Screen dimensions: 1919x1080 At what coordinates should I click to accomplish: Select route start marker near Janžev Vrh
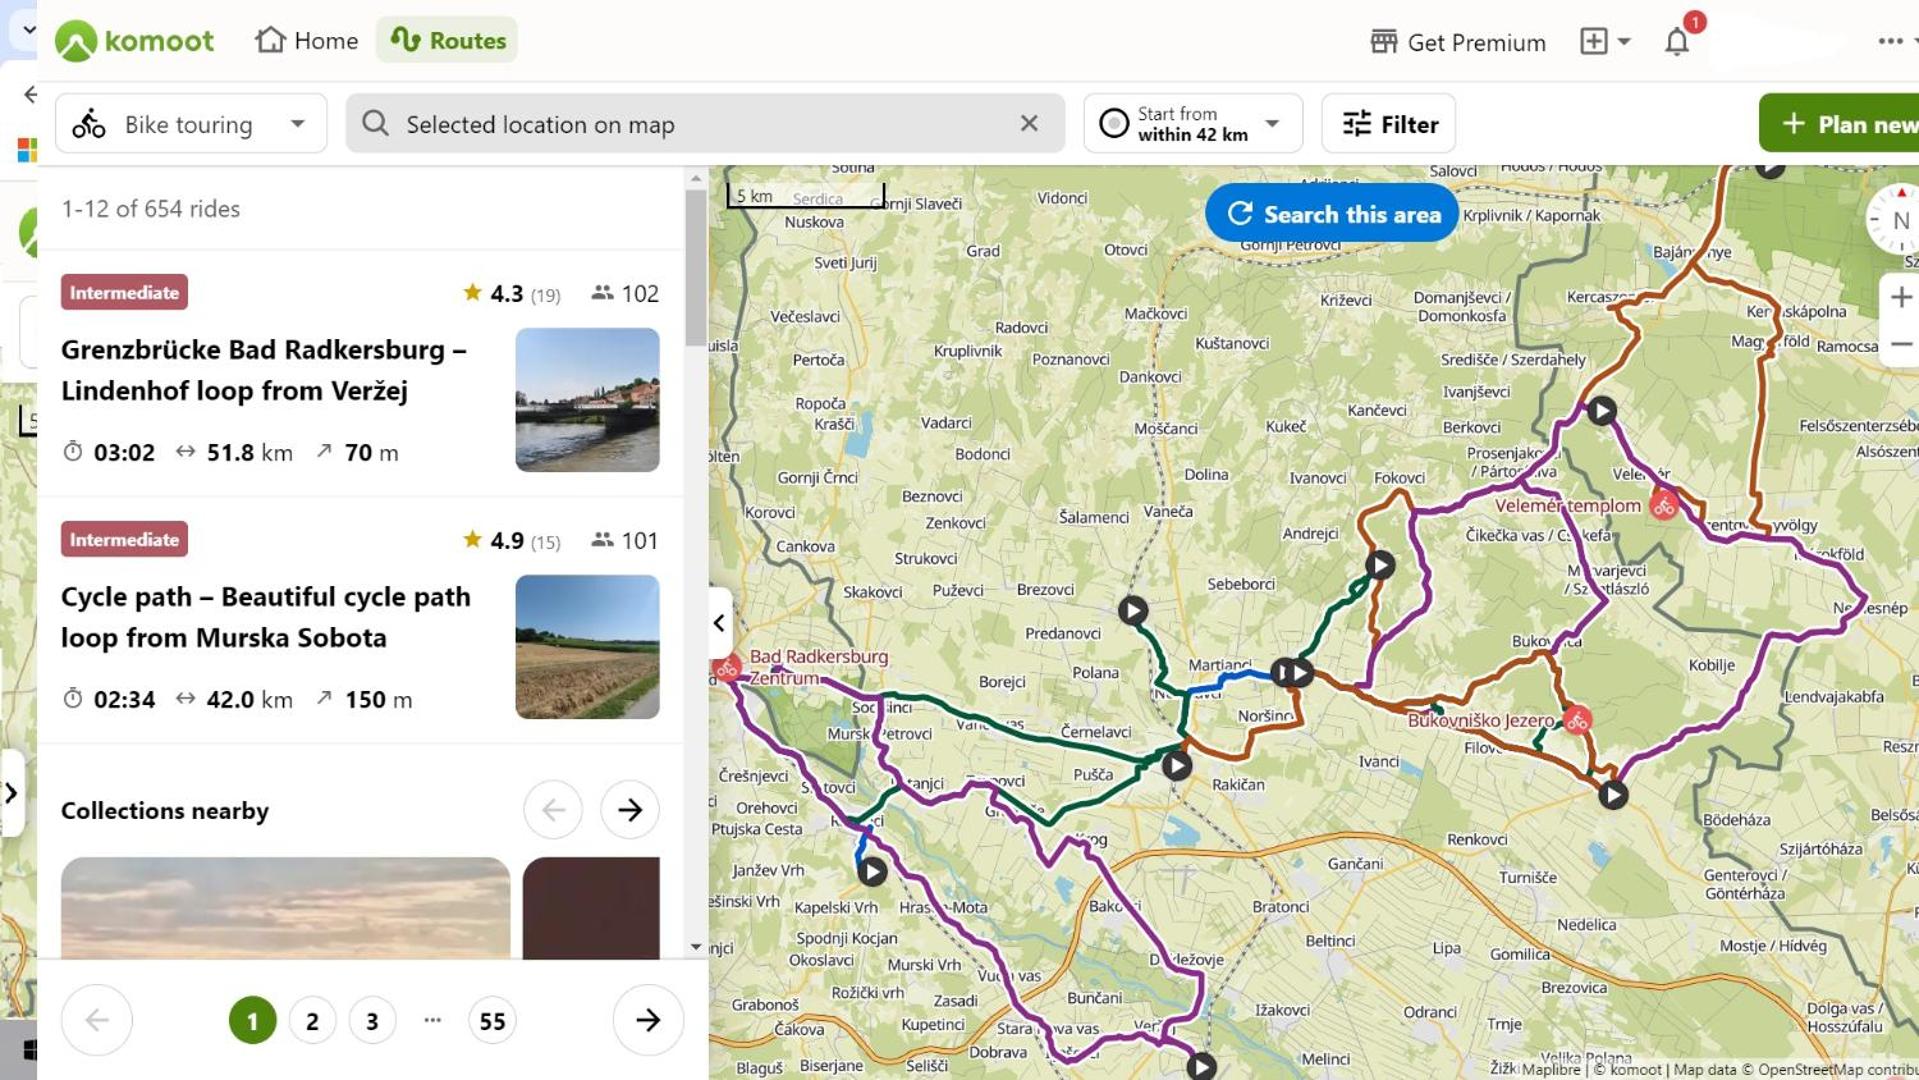click(x=872, y=872)
